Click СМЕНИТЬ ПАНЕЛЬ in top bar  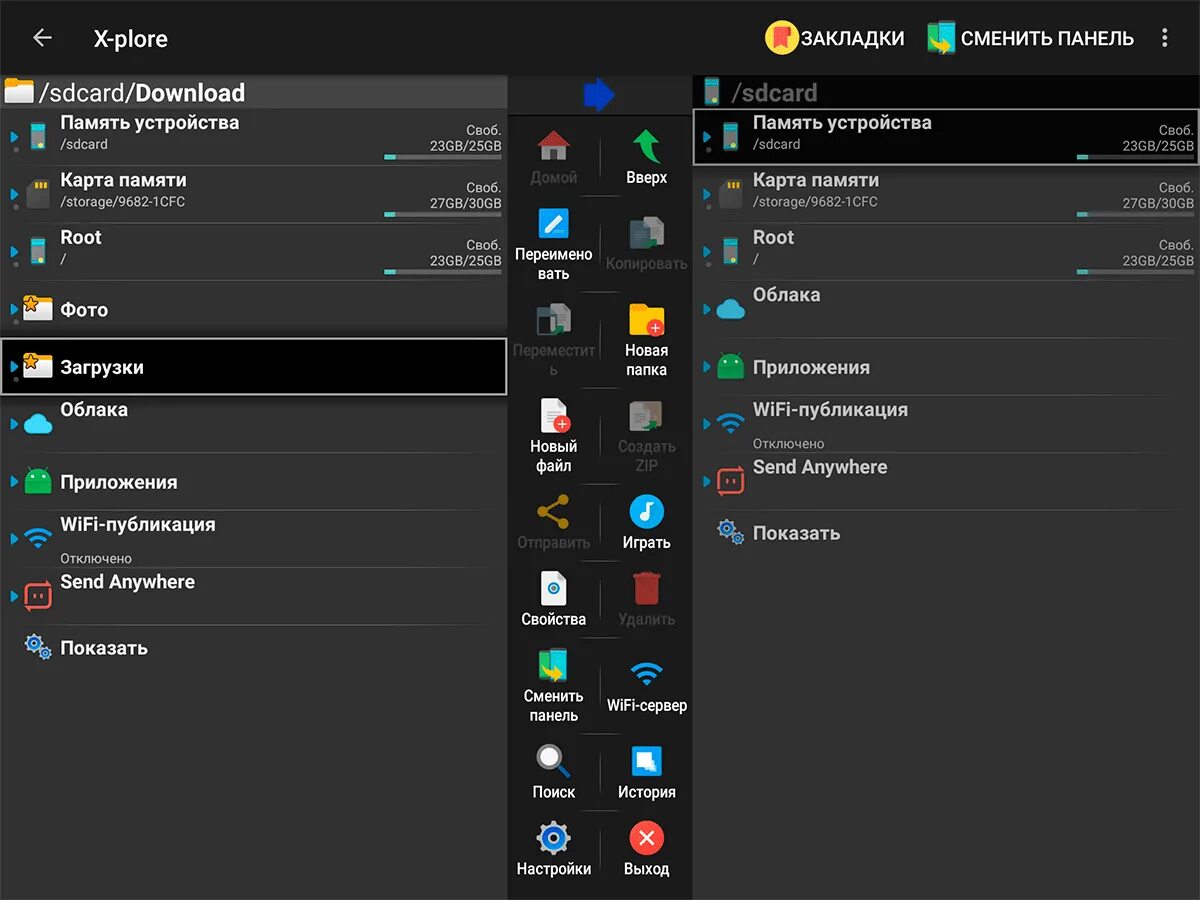tap(1030, 38)
